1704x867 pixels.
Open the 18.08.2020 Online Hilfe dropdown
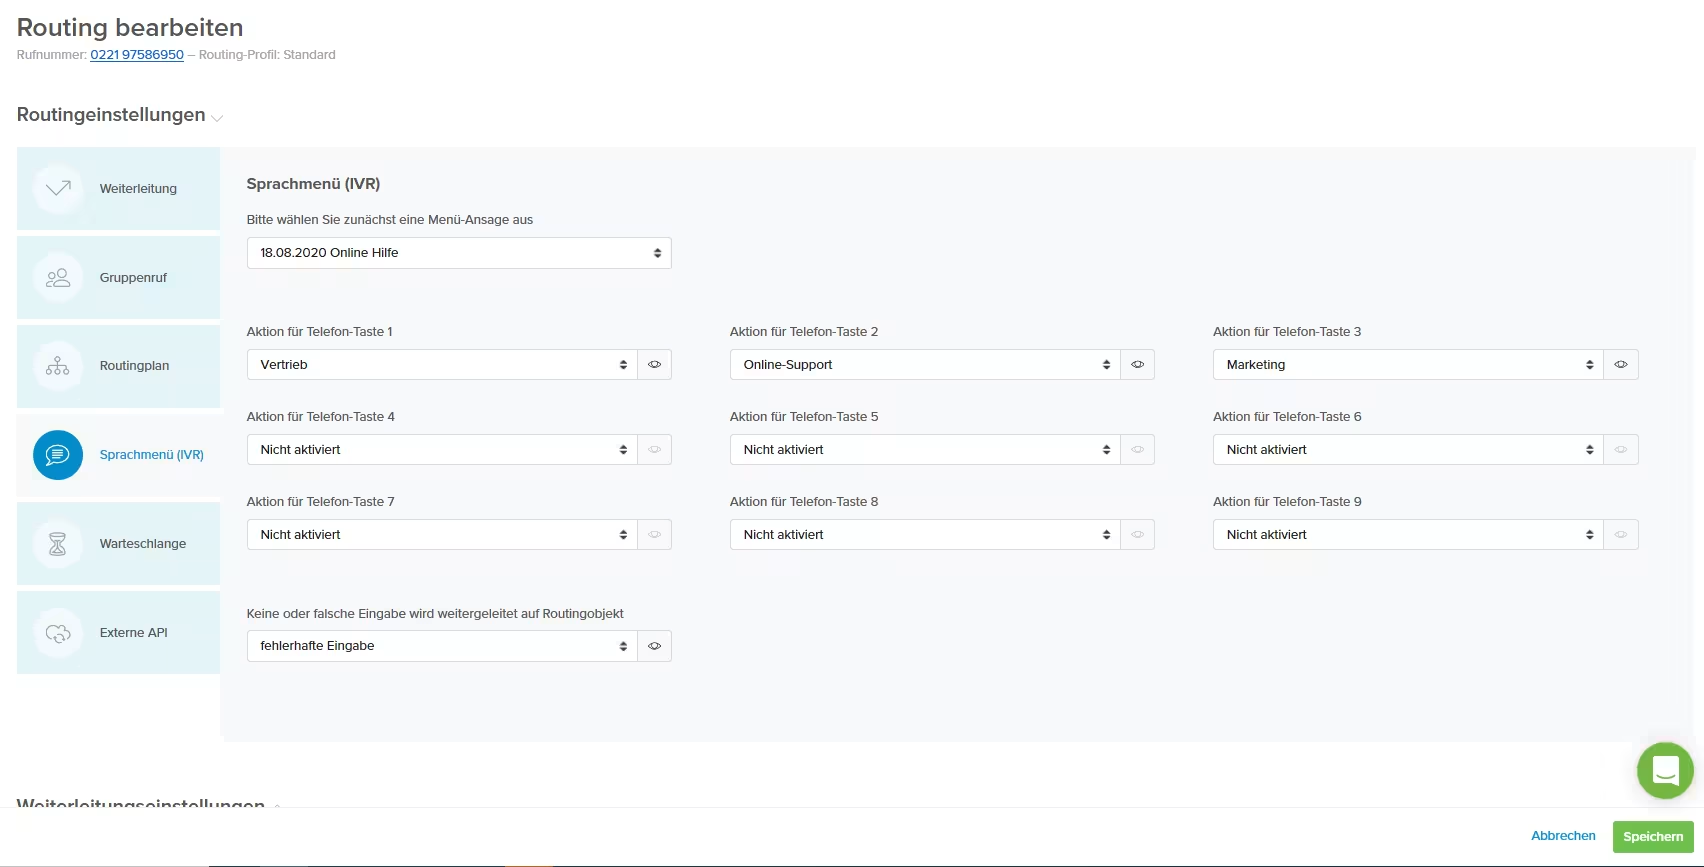point(459,253)
